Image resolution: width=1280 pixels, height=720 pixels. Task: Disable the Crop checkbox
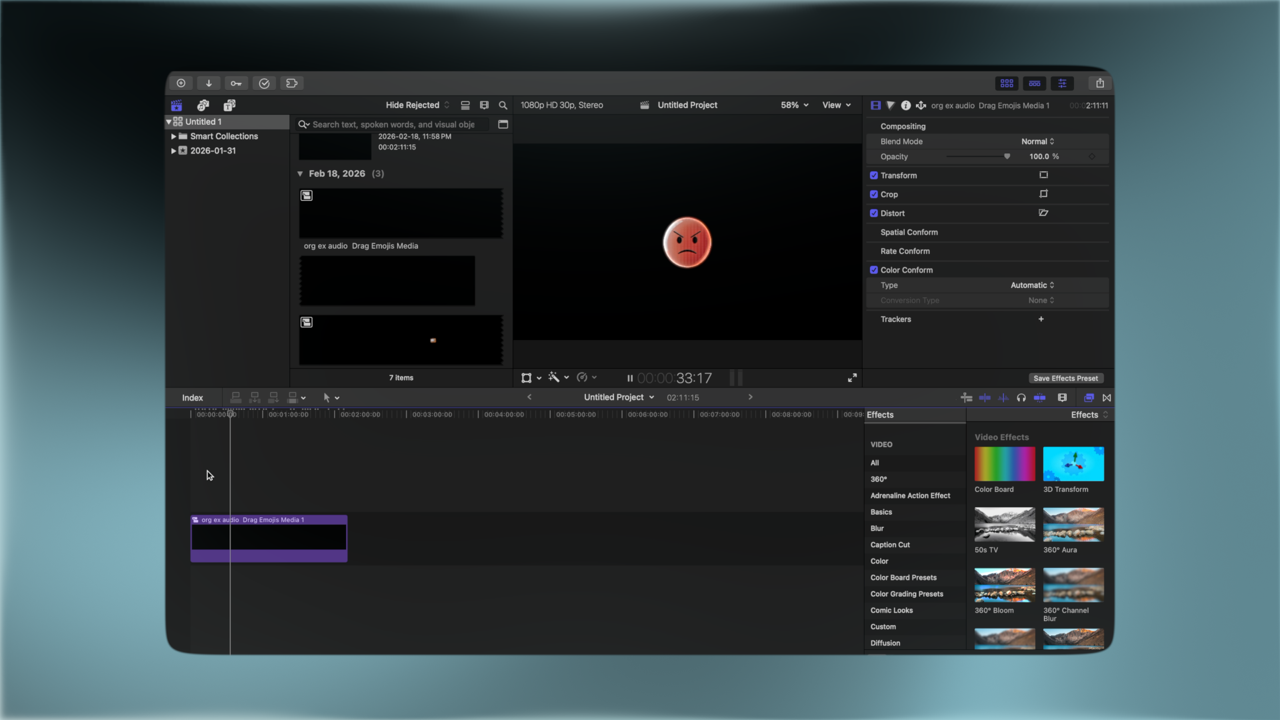[x=874, y=194]
